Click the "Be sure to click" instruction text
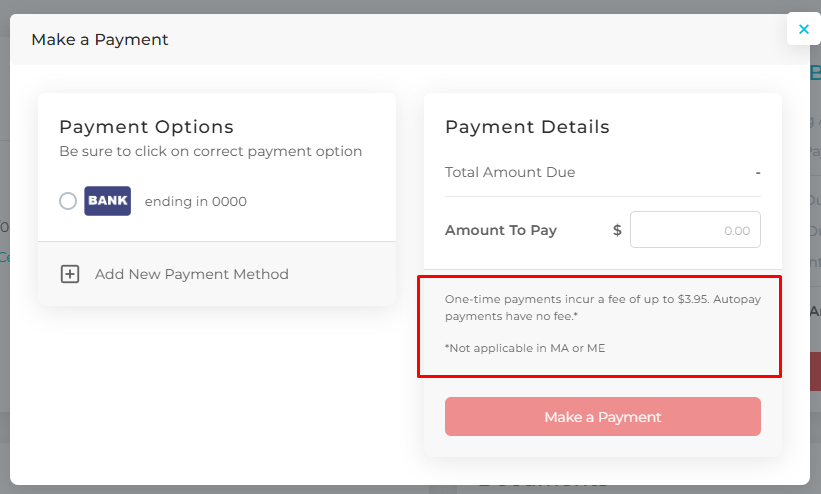The image size is (821, 494). click(210, 152)
